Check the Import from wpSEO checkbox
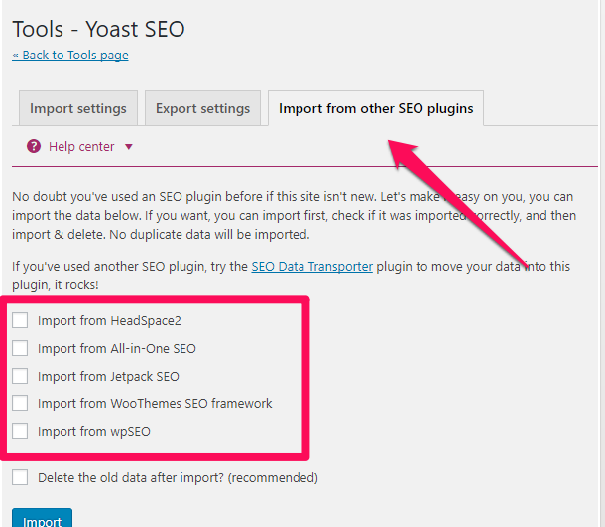The height and width of the screenshot is (527, 605). [20, 431]
